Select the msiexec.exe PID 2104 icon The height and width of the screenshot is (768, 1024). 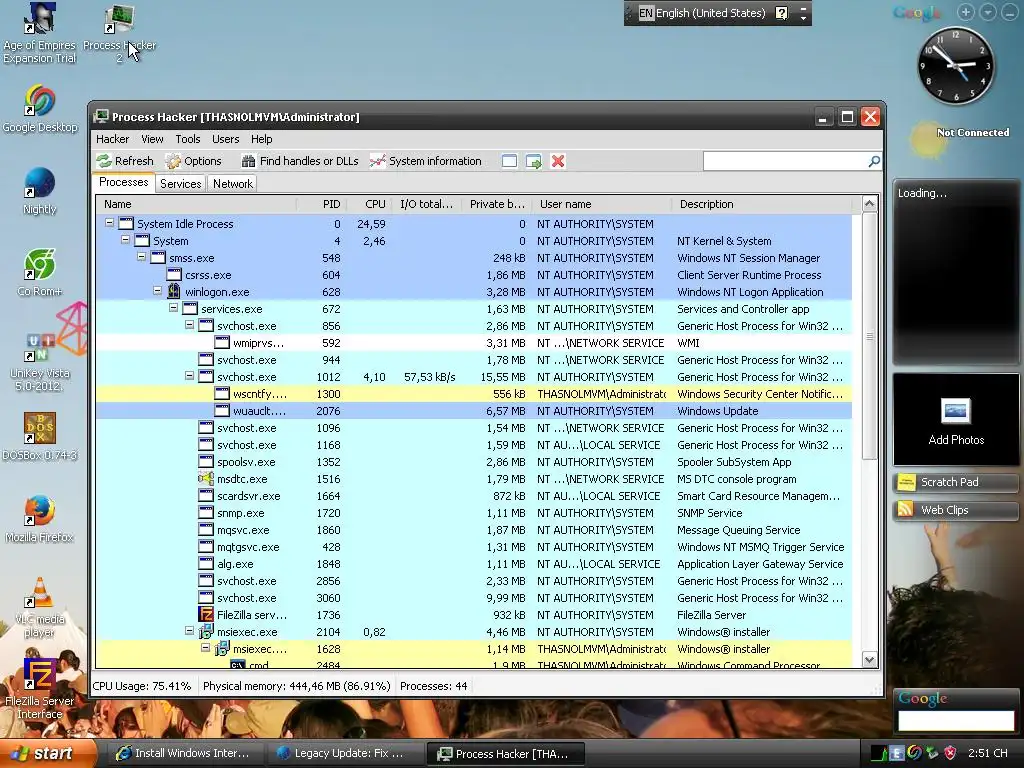point(206,632)
